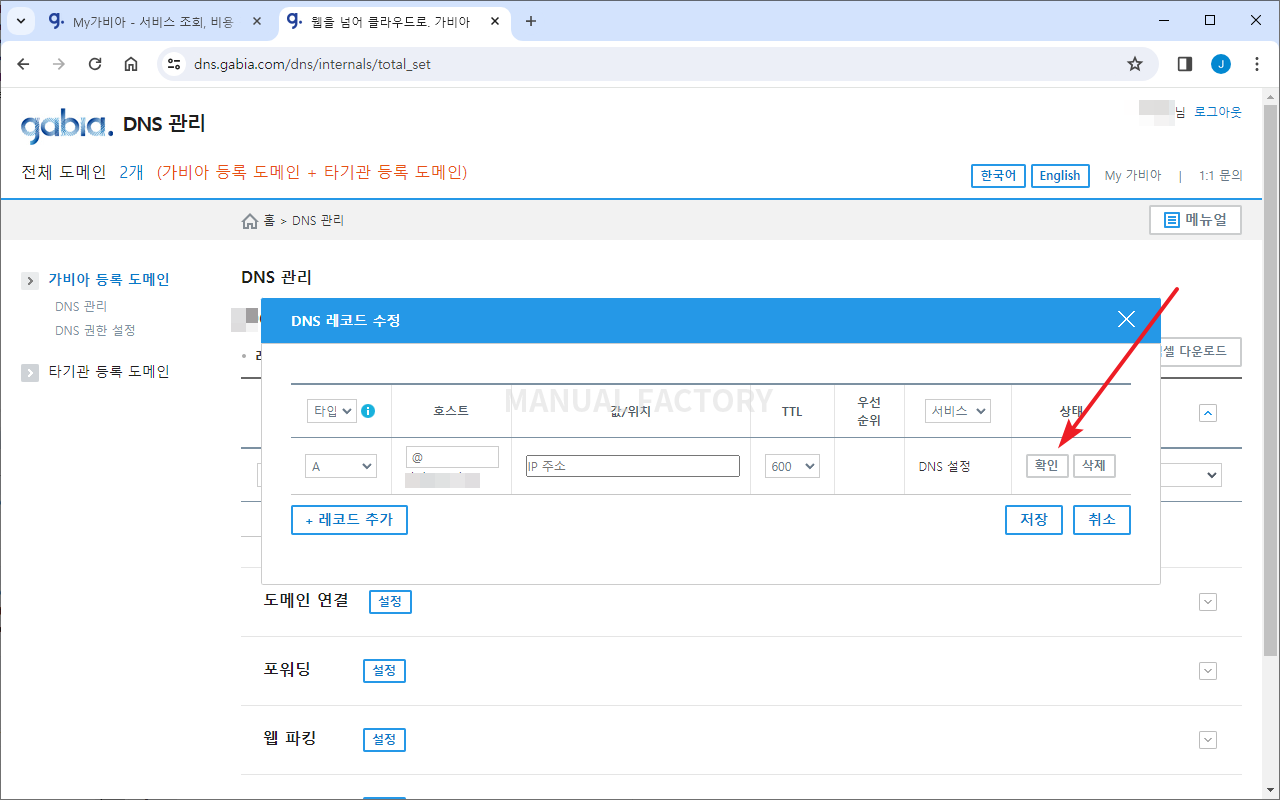1280x800 pixels.
Task: Click the gabia logo
Action: pos(67,126)
